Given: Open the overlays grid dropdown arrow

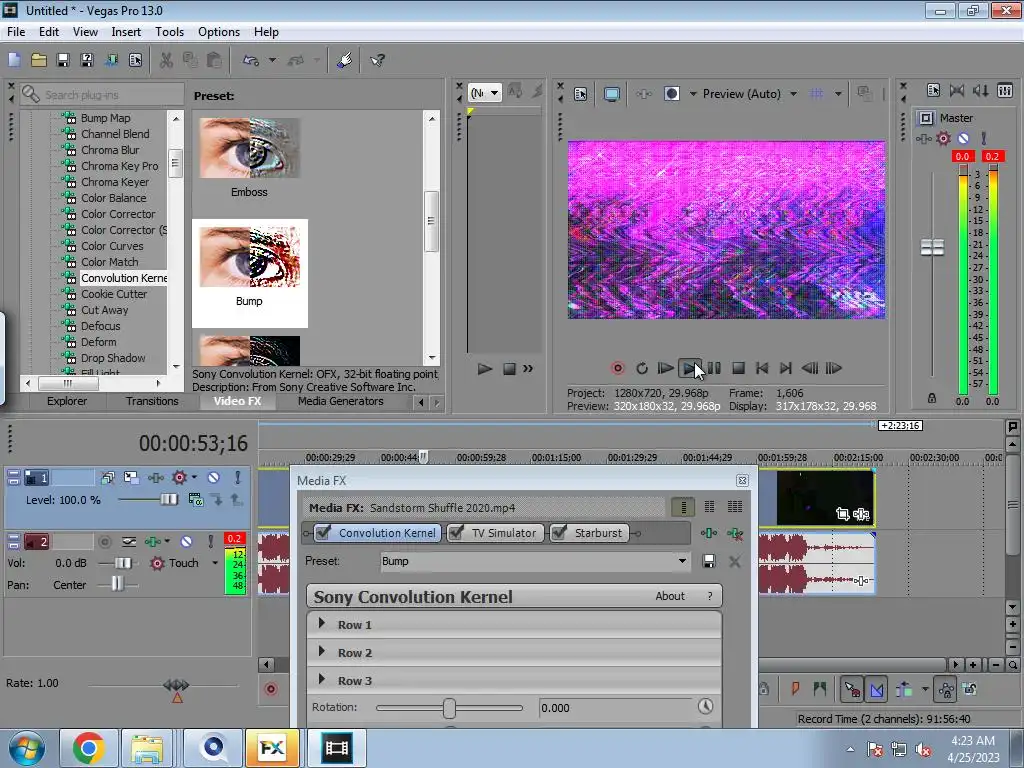Looking at the screenshot, I should [838, 94].
